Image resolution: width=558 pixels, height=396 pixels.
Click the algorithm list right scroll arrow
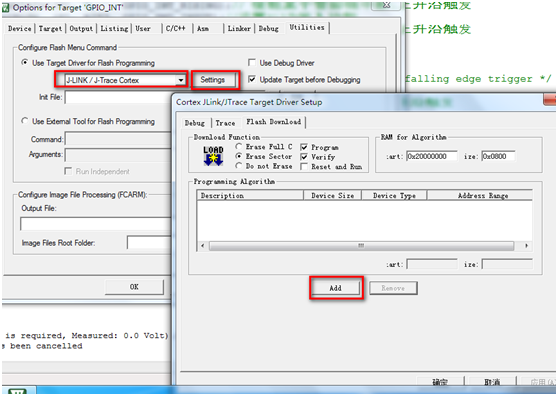coord(526,245)
